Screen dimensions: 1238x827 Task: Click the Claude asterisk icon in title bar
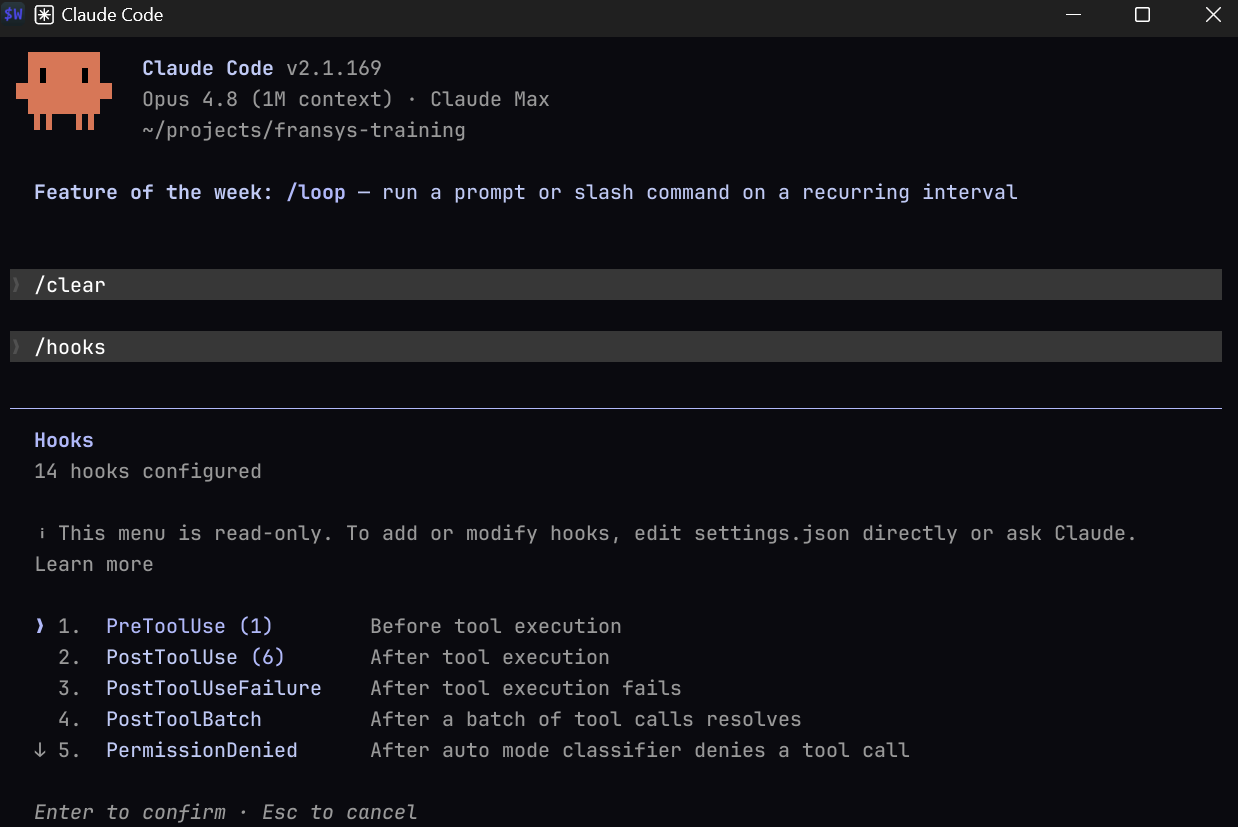(x=44, y=15)
